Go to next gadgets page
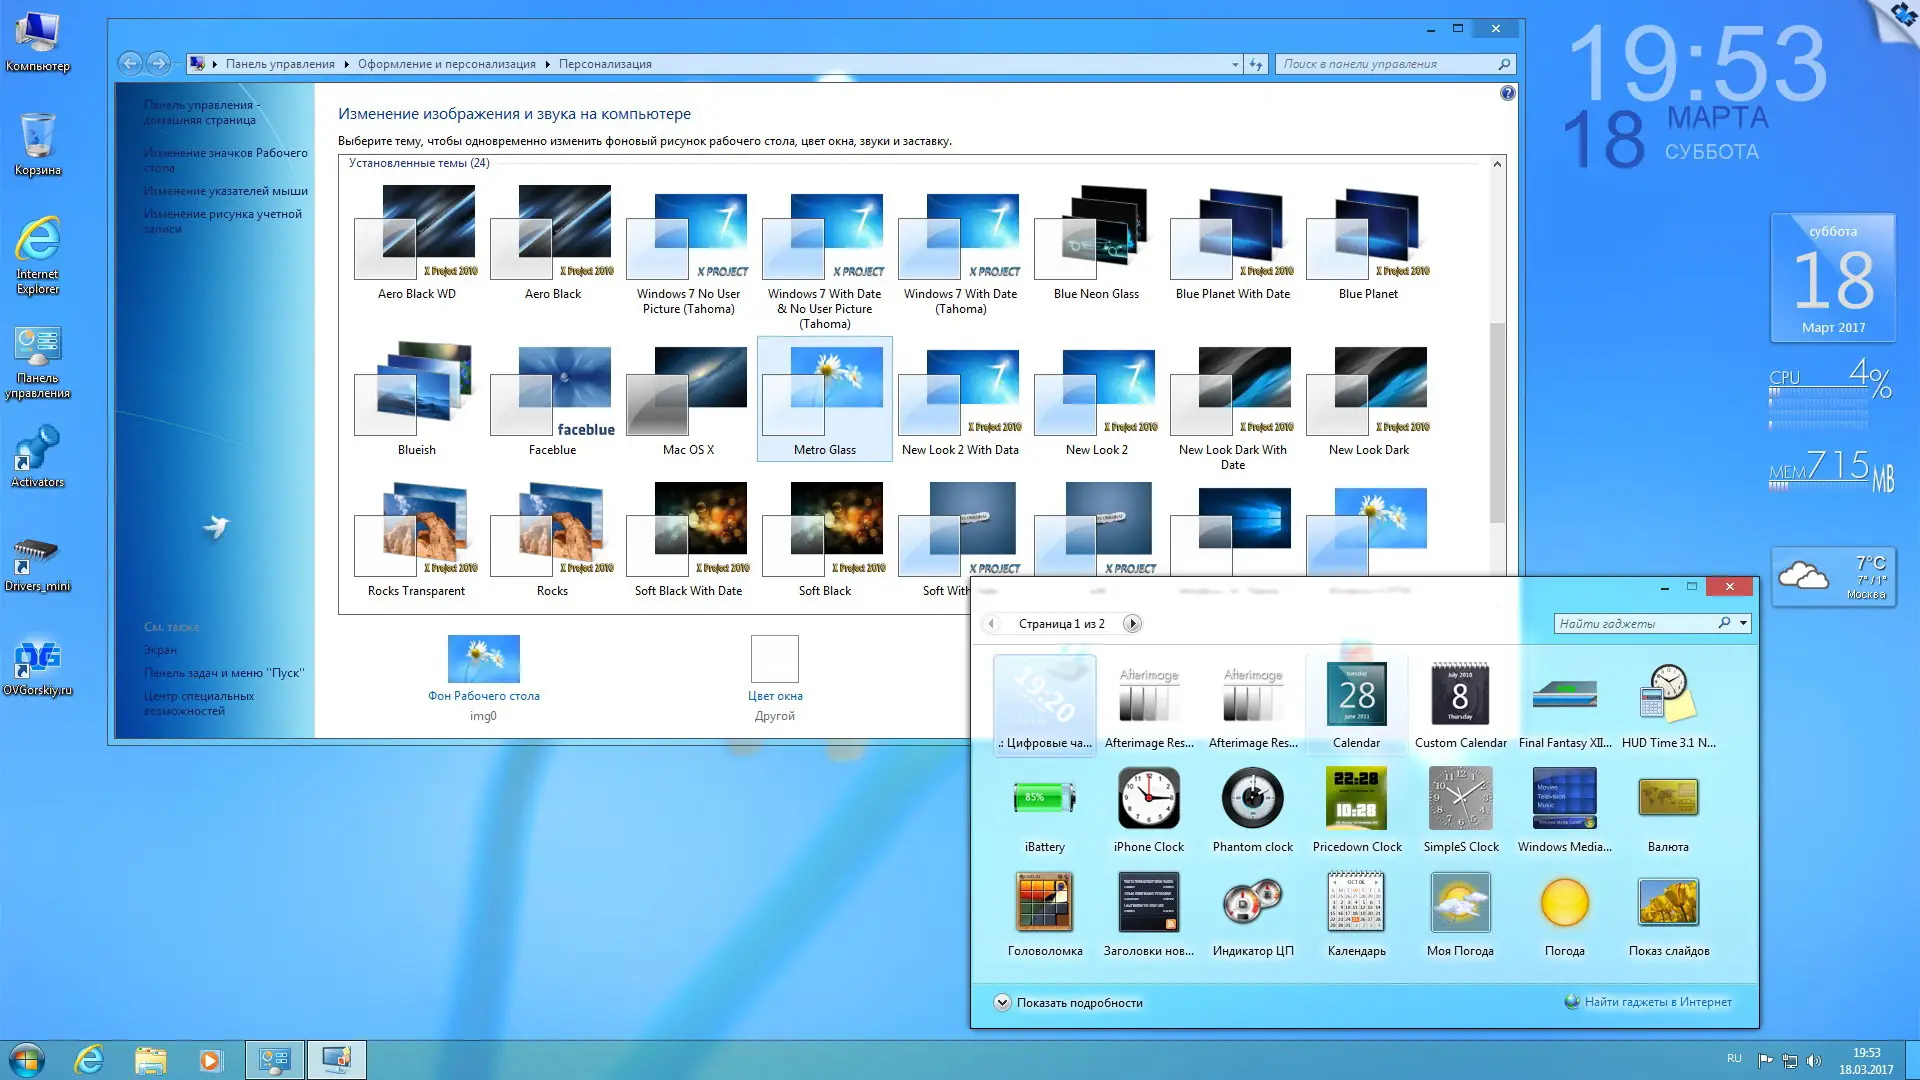 point(1132,624)
